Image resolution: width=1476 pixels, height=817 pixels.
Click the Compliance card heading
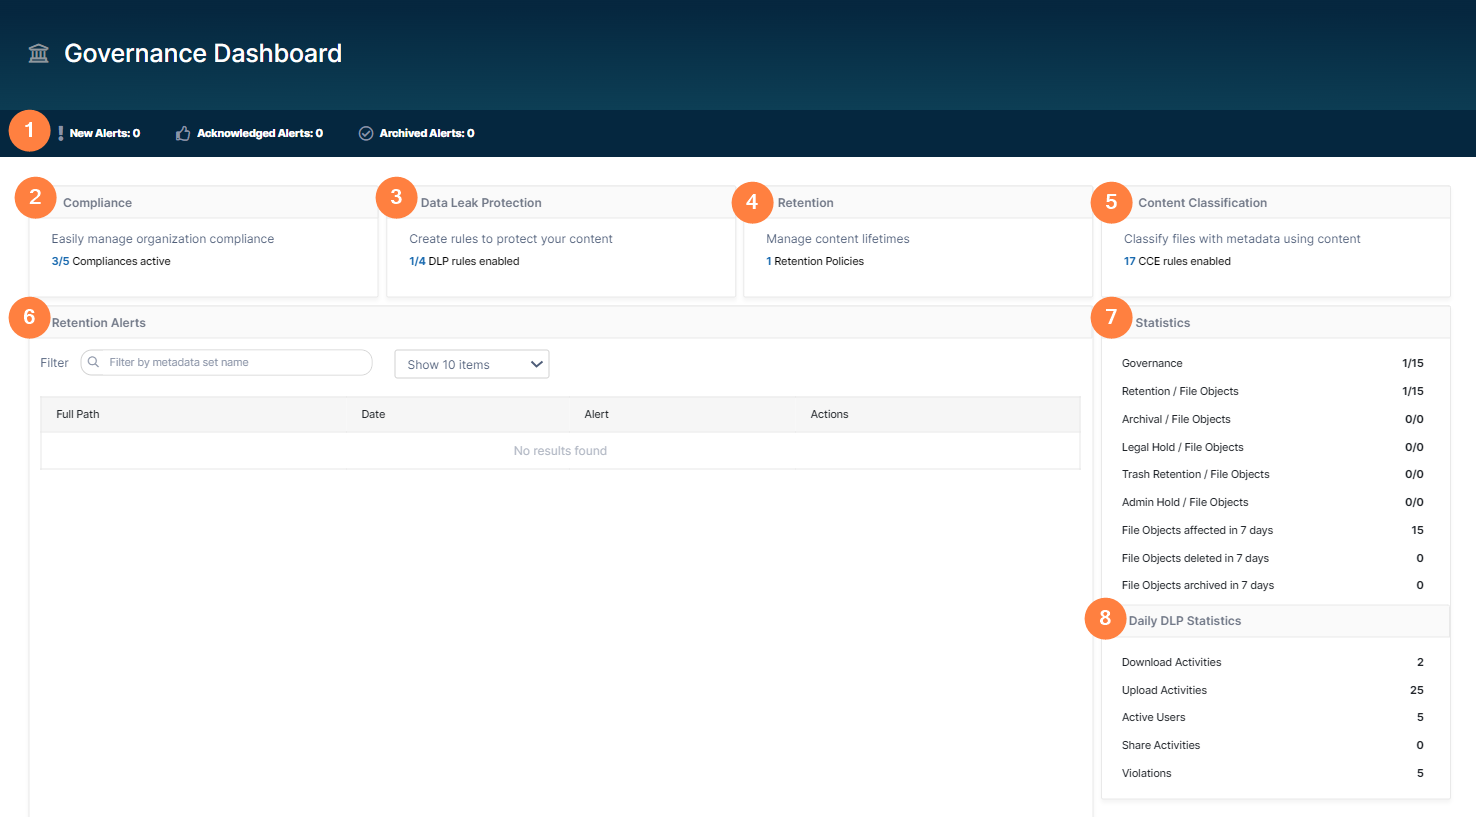pos(97,202)
